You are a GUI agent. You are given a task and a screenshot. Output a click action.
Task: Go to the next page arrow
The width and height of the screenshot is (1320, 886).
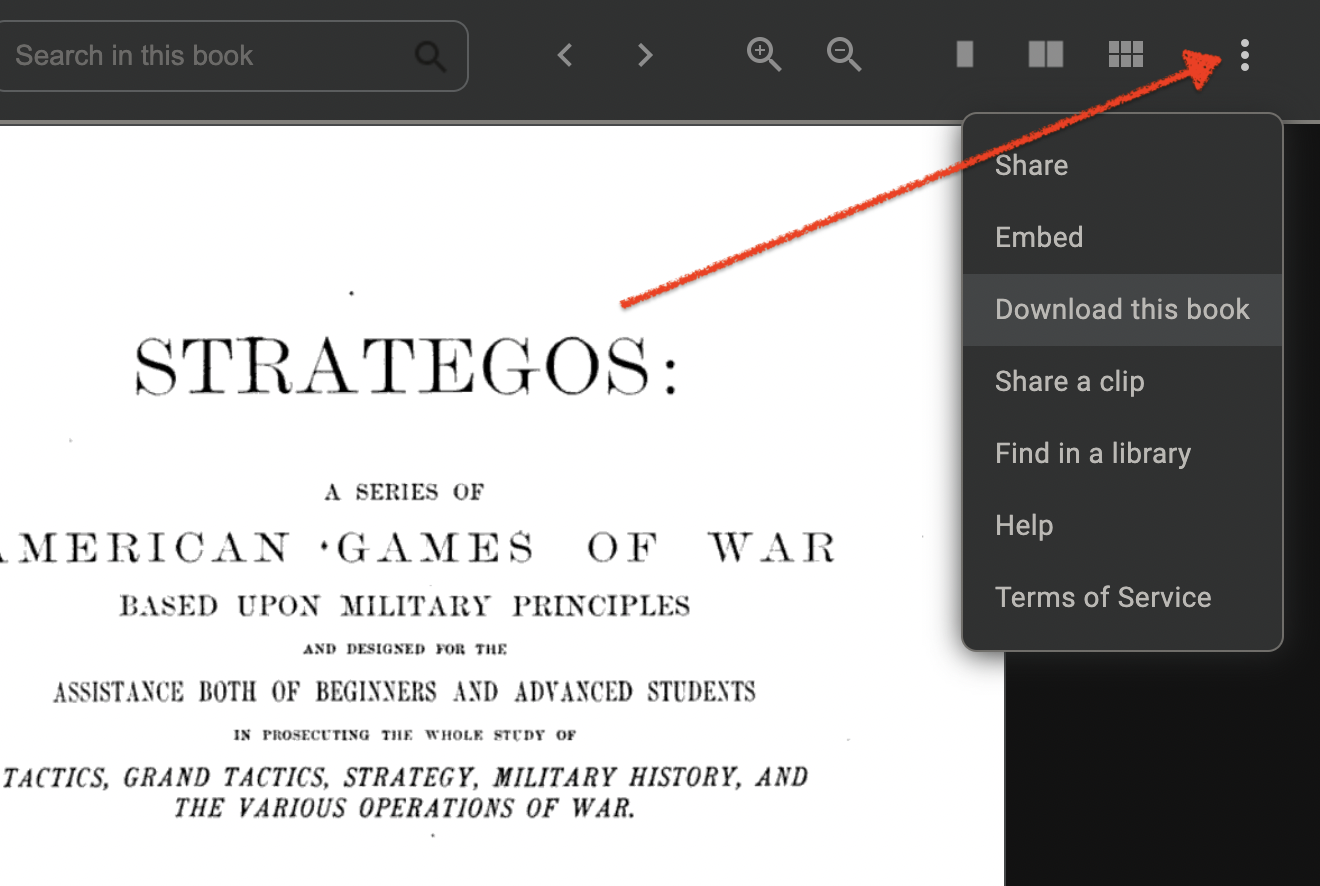[645, 55]
